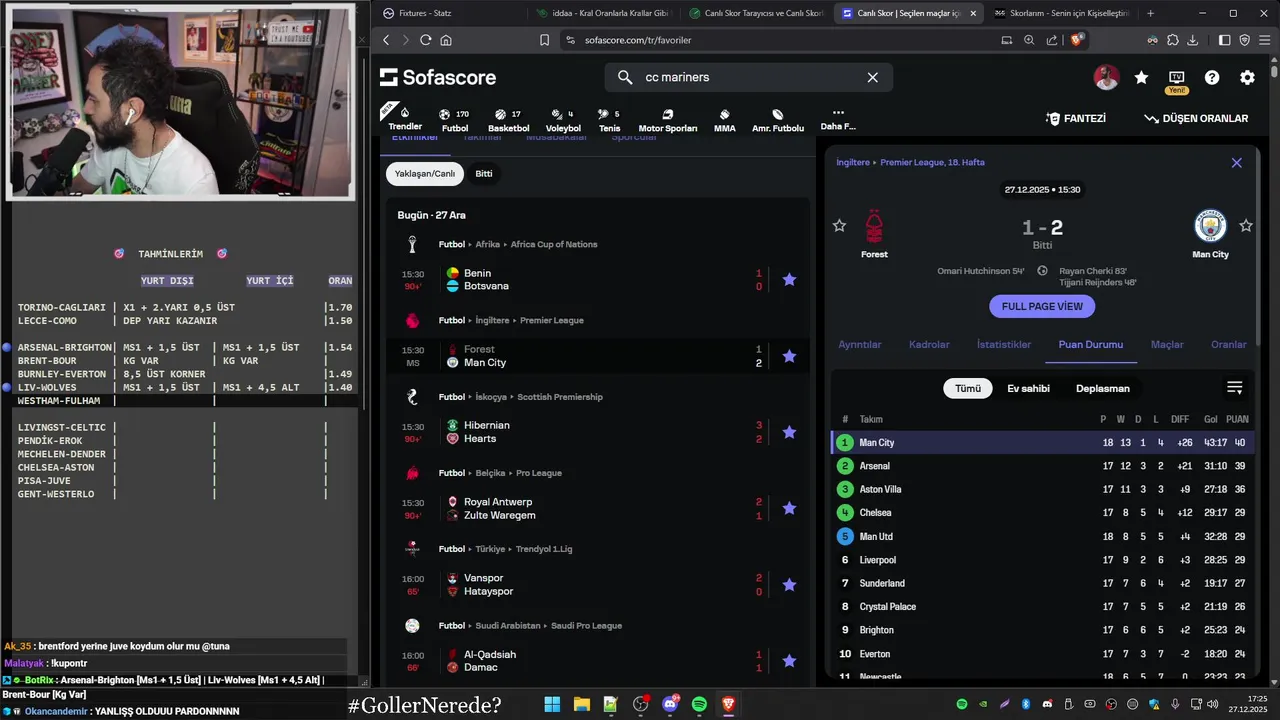Expand Daha Fazla sports menu
Viewport: 1280px width, 720px height.
pyautogui.click(x=838, y=119)
